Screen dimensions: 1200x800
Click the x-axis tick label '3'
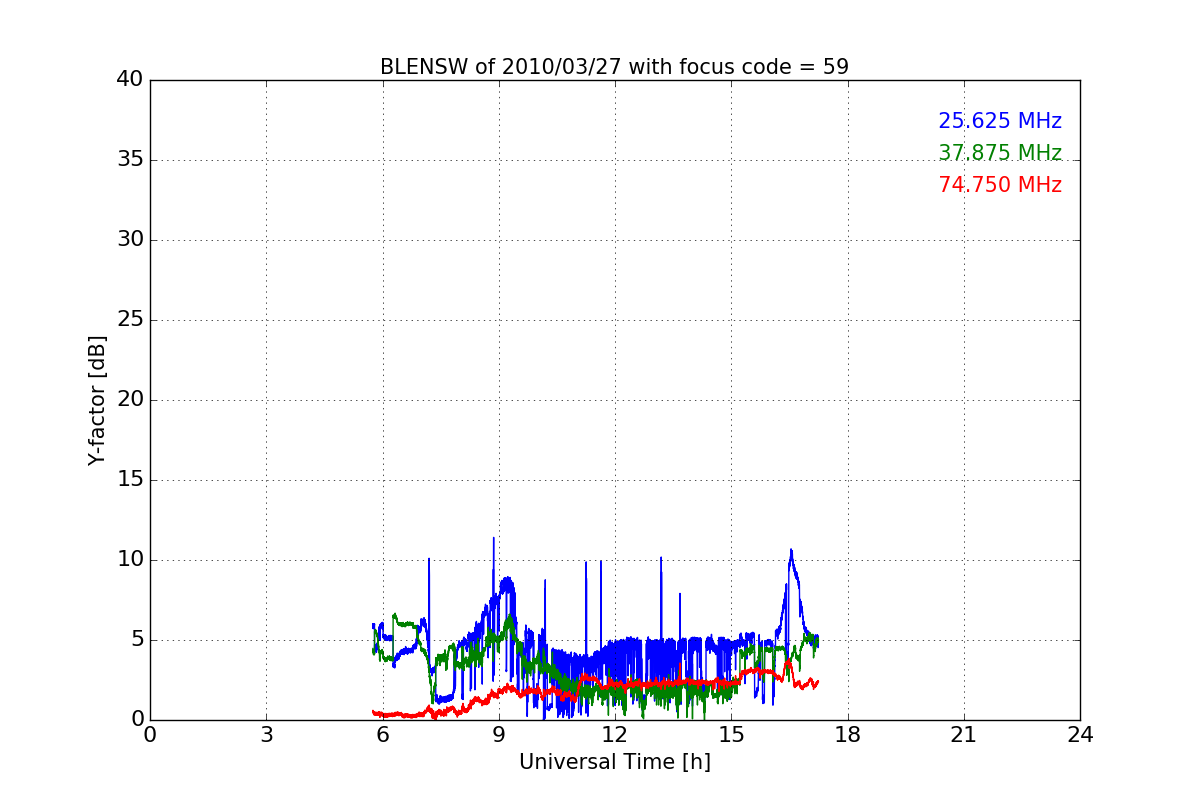(x=266, y=734)
